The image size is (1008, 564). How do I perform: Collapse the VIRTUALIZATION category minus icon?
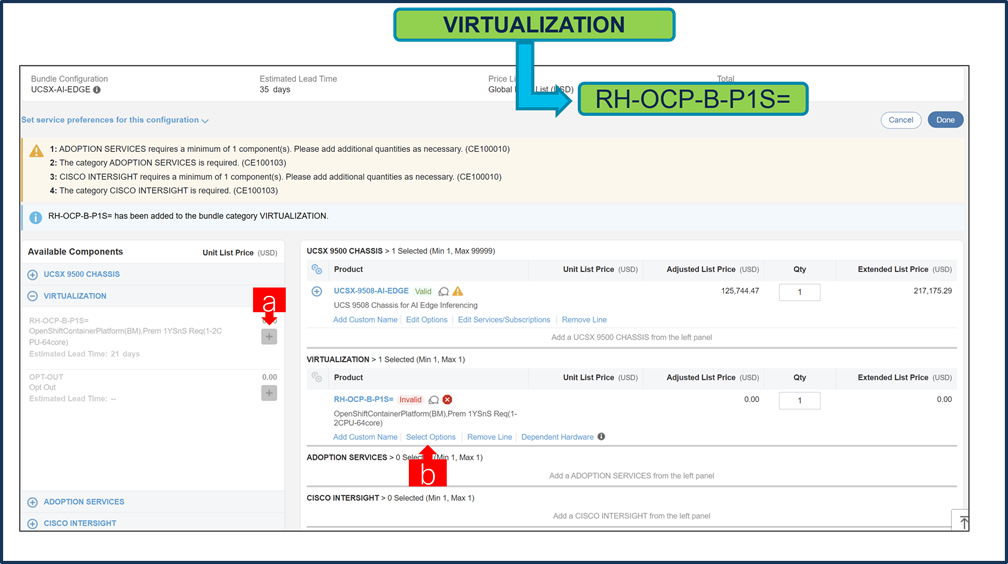pos(33,296)
